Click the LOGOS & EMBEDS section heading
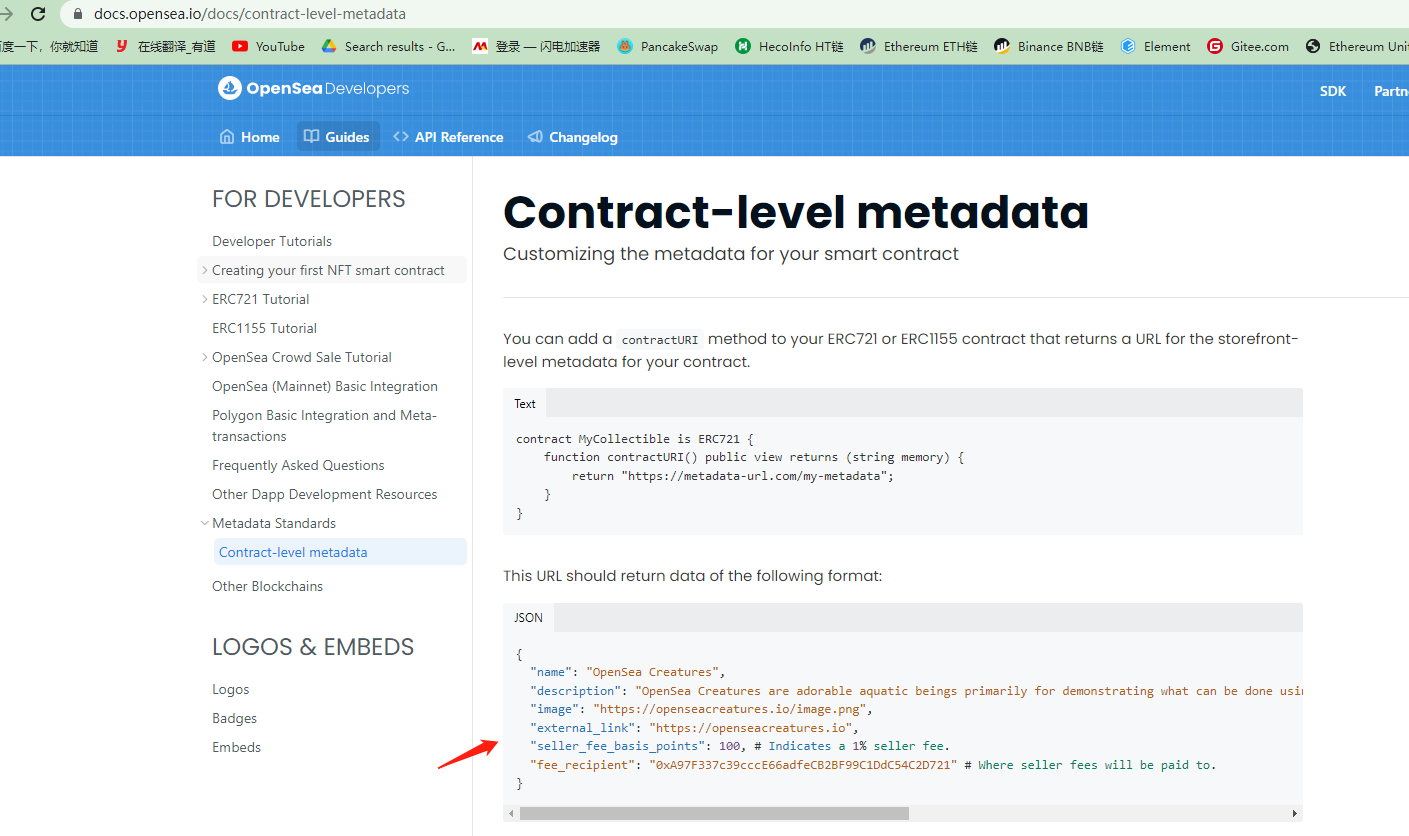1409x836 pixels. click(313, 647)
